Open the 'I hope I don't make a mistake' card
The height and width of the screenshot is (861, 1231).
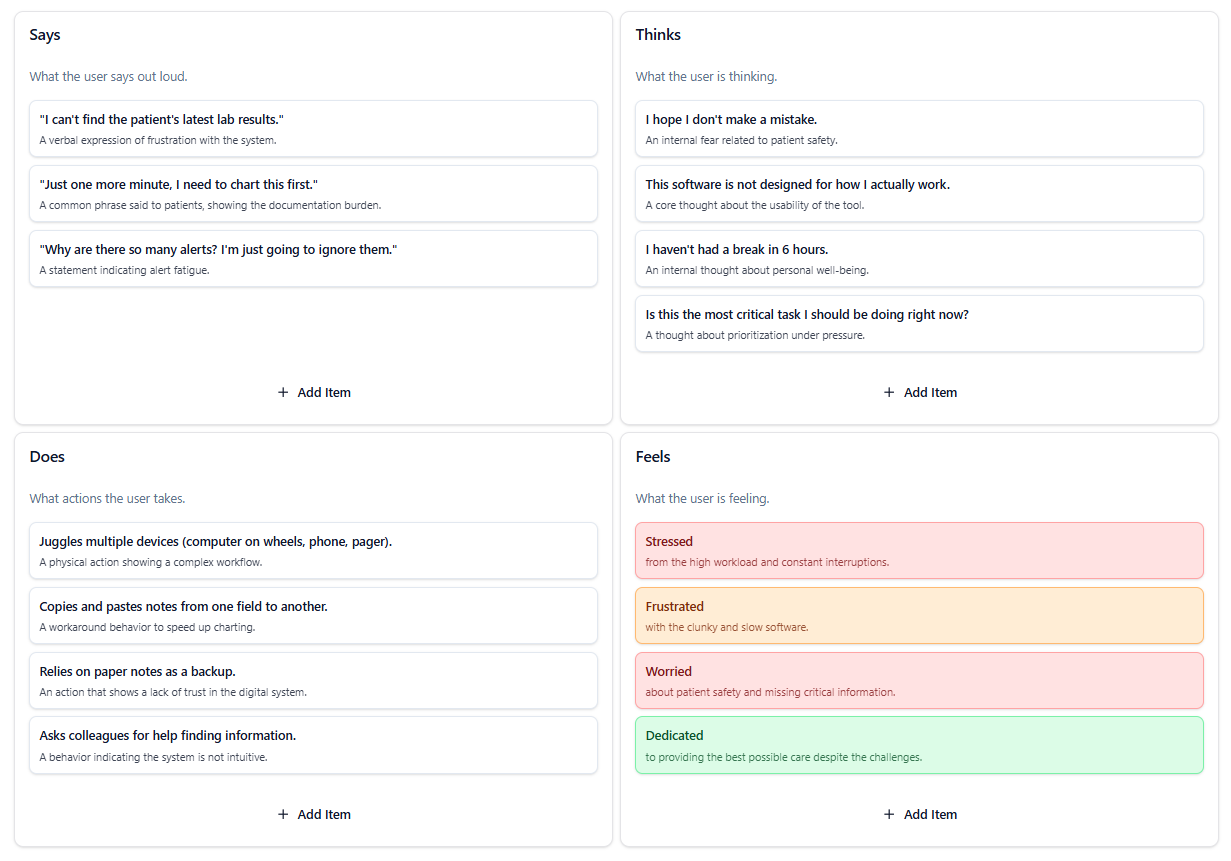click(919, 129)
